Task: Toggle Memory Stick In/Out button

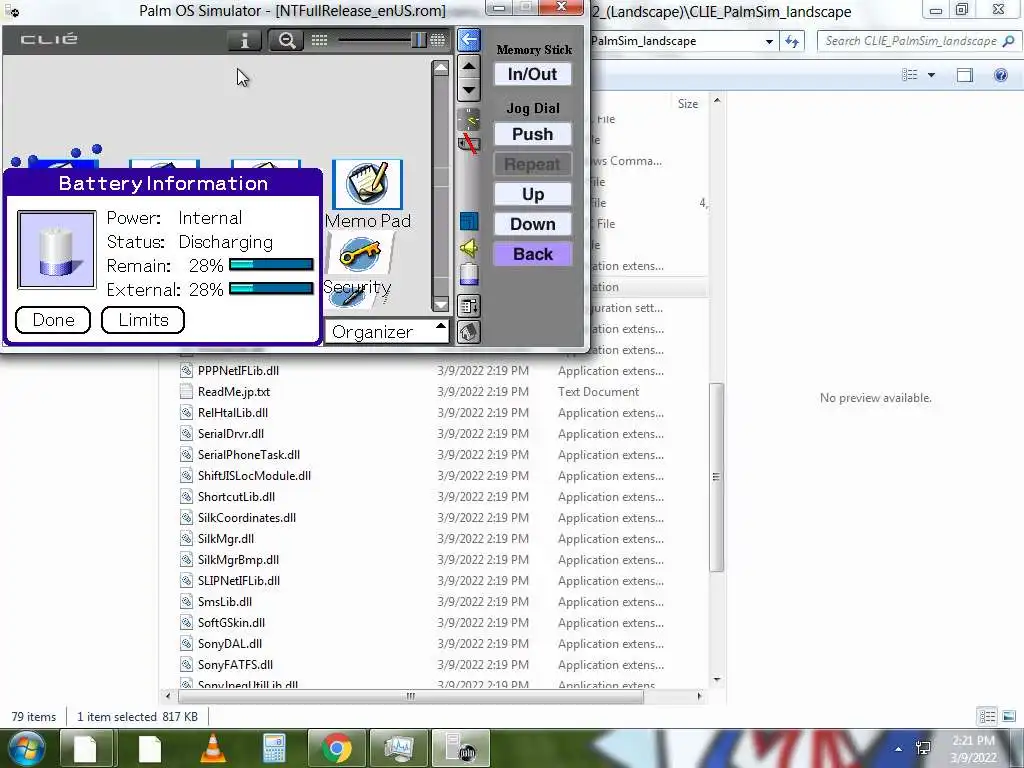Action: pos(533,74)
